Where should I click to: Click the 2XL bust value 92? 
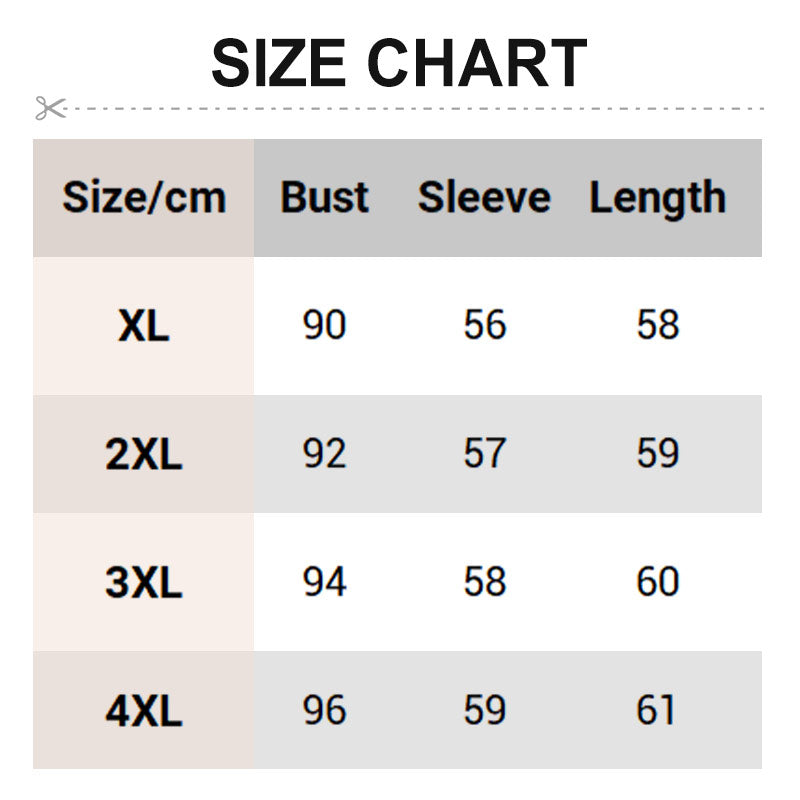324,454
